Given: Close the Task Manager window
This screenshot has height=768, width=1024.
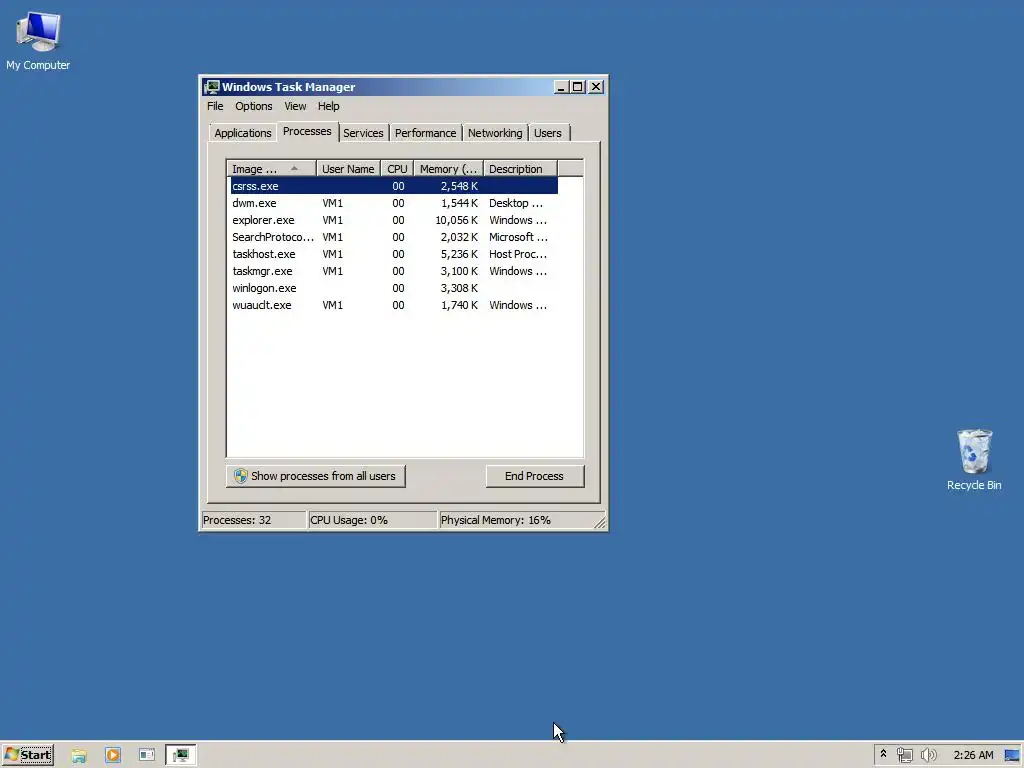Looking at the screenshot, I should pyautogui.click(x=596, y=87).
